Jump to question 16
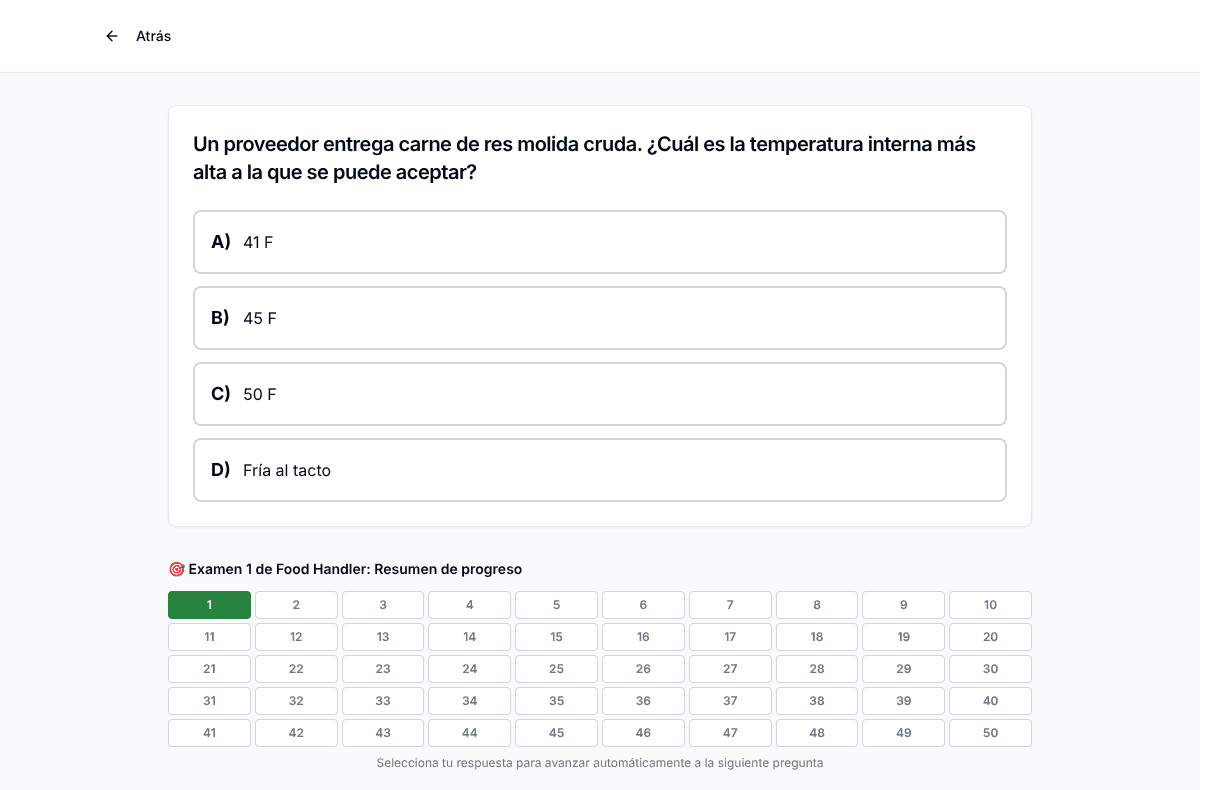 tap(643, 637)
